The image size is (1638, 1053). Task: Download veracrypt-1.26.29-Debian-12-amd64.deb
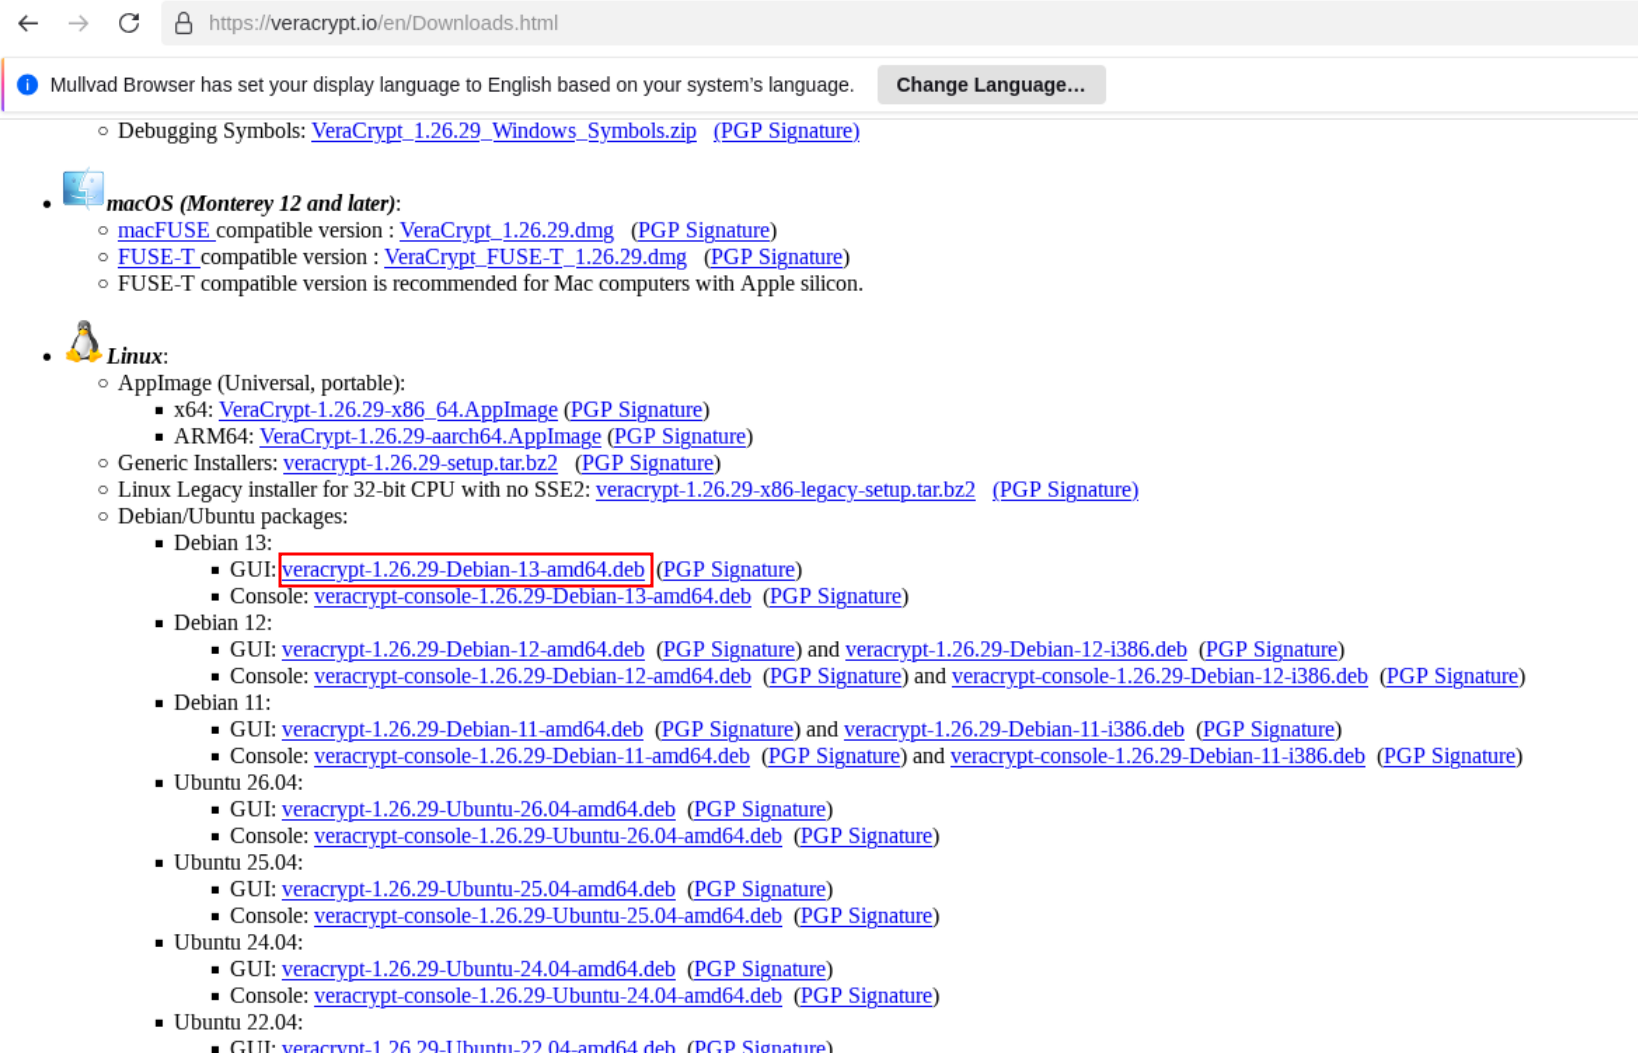point(463,650)
